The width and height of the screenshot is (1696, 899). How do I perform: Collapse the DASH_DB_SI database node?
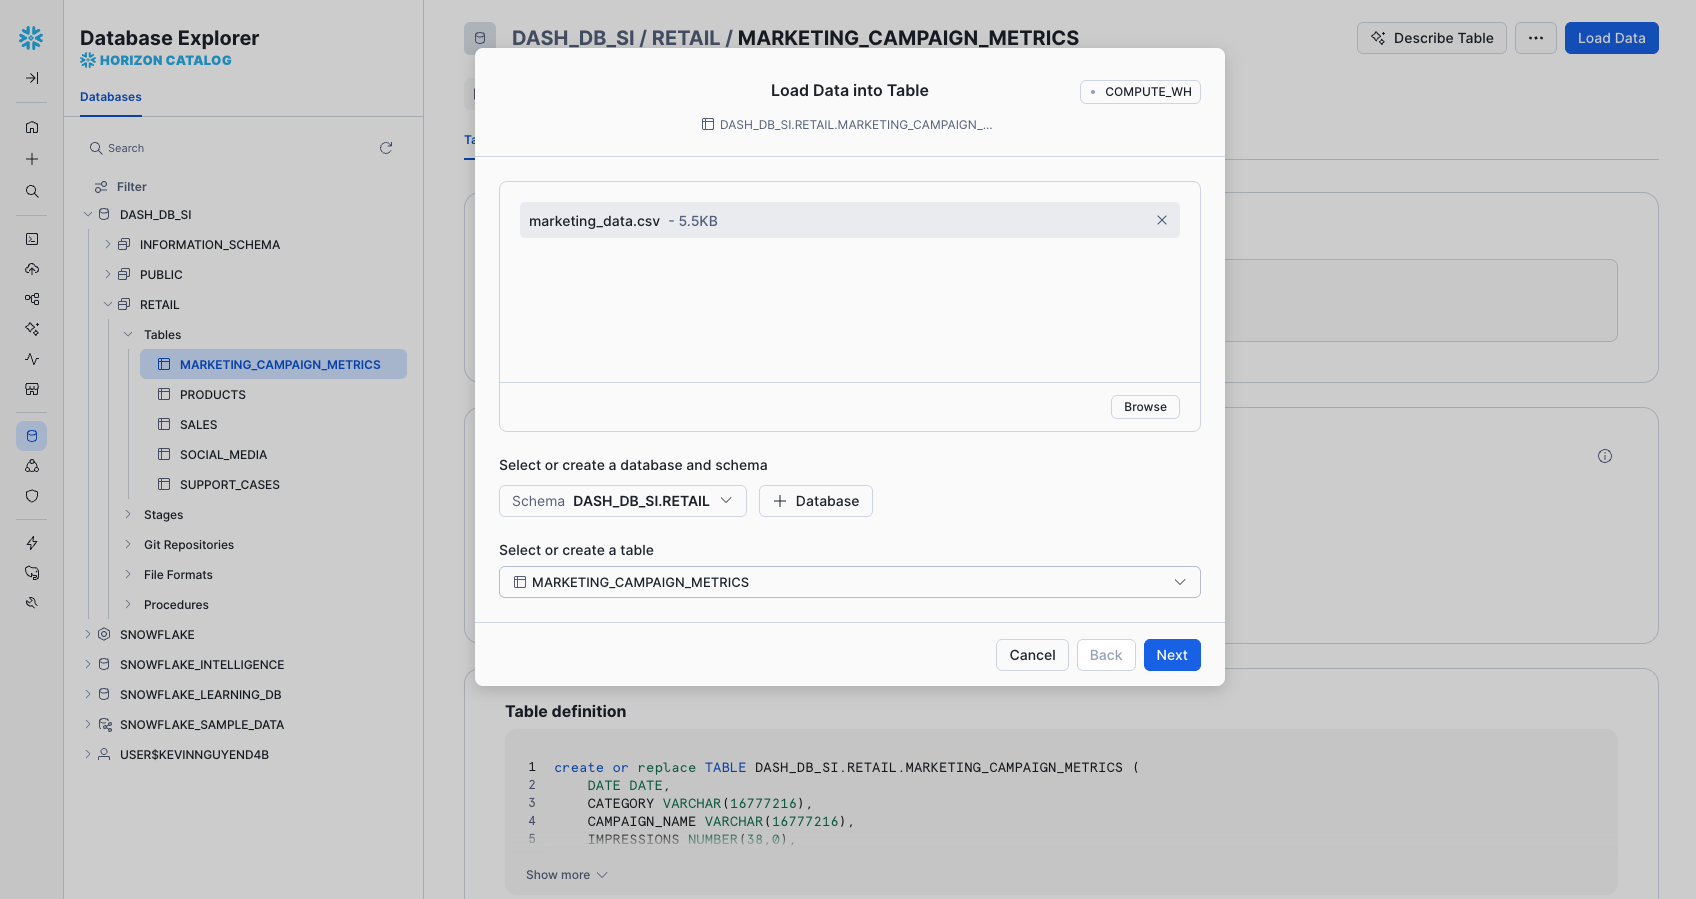[x=88, y=215]
